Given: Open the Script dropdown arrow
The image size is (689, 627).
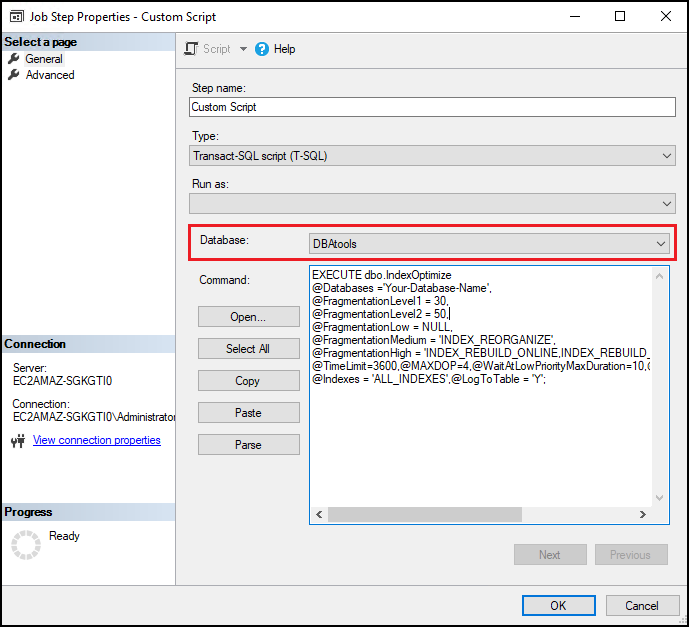Looking at the screenshot, I should pos(243,49).
